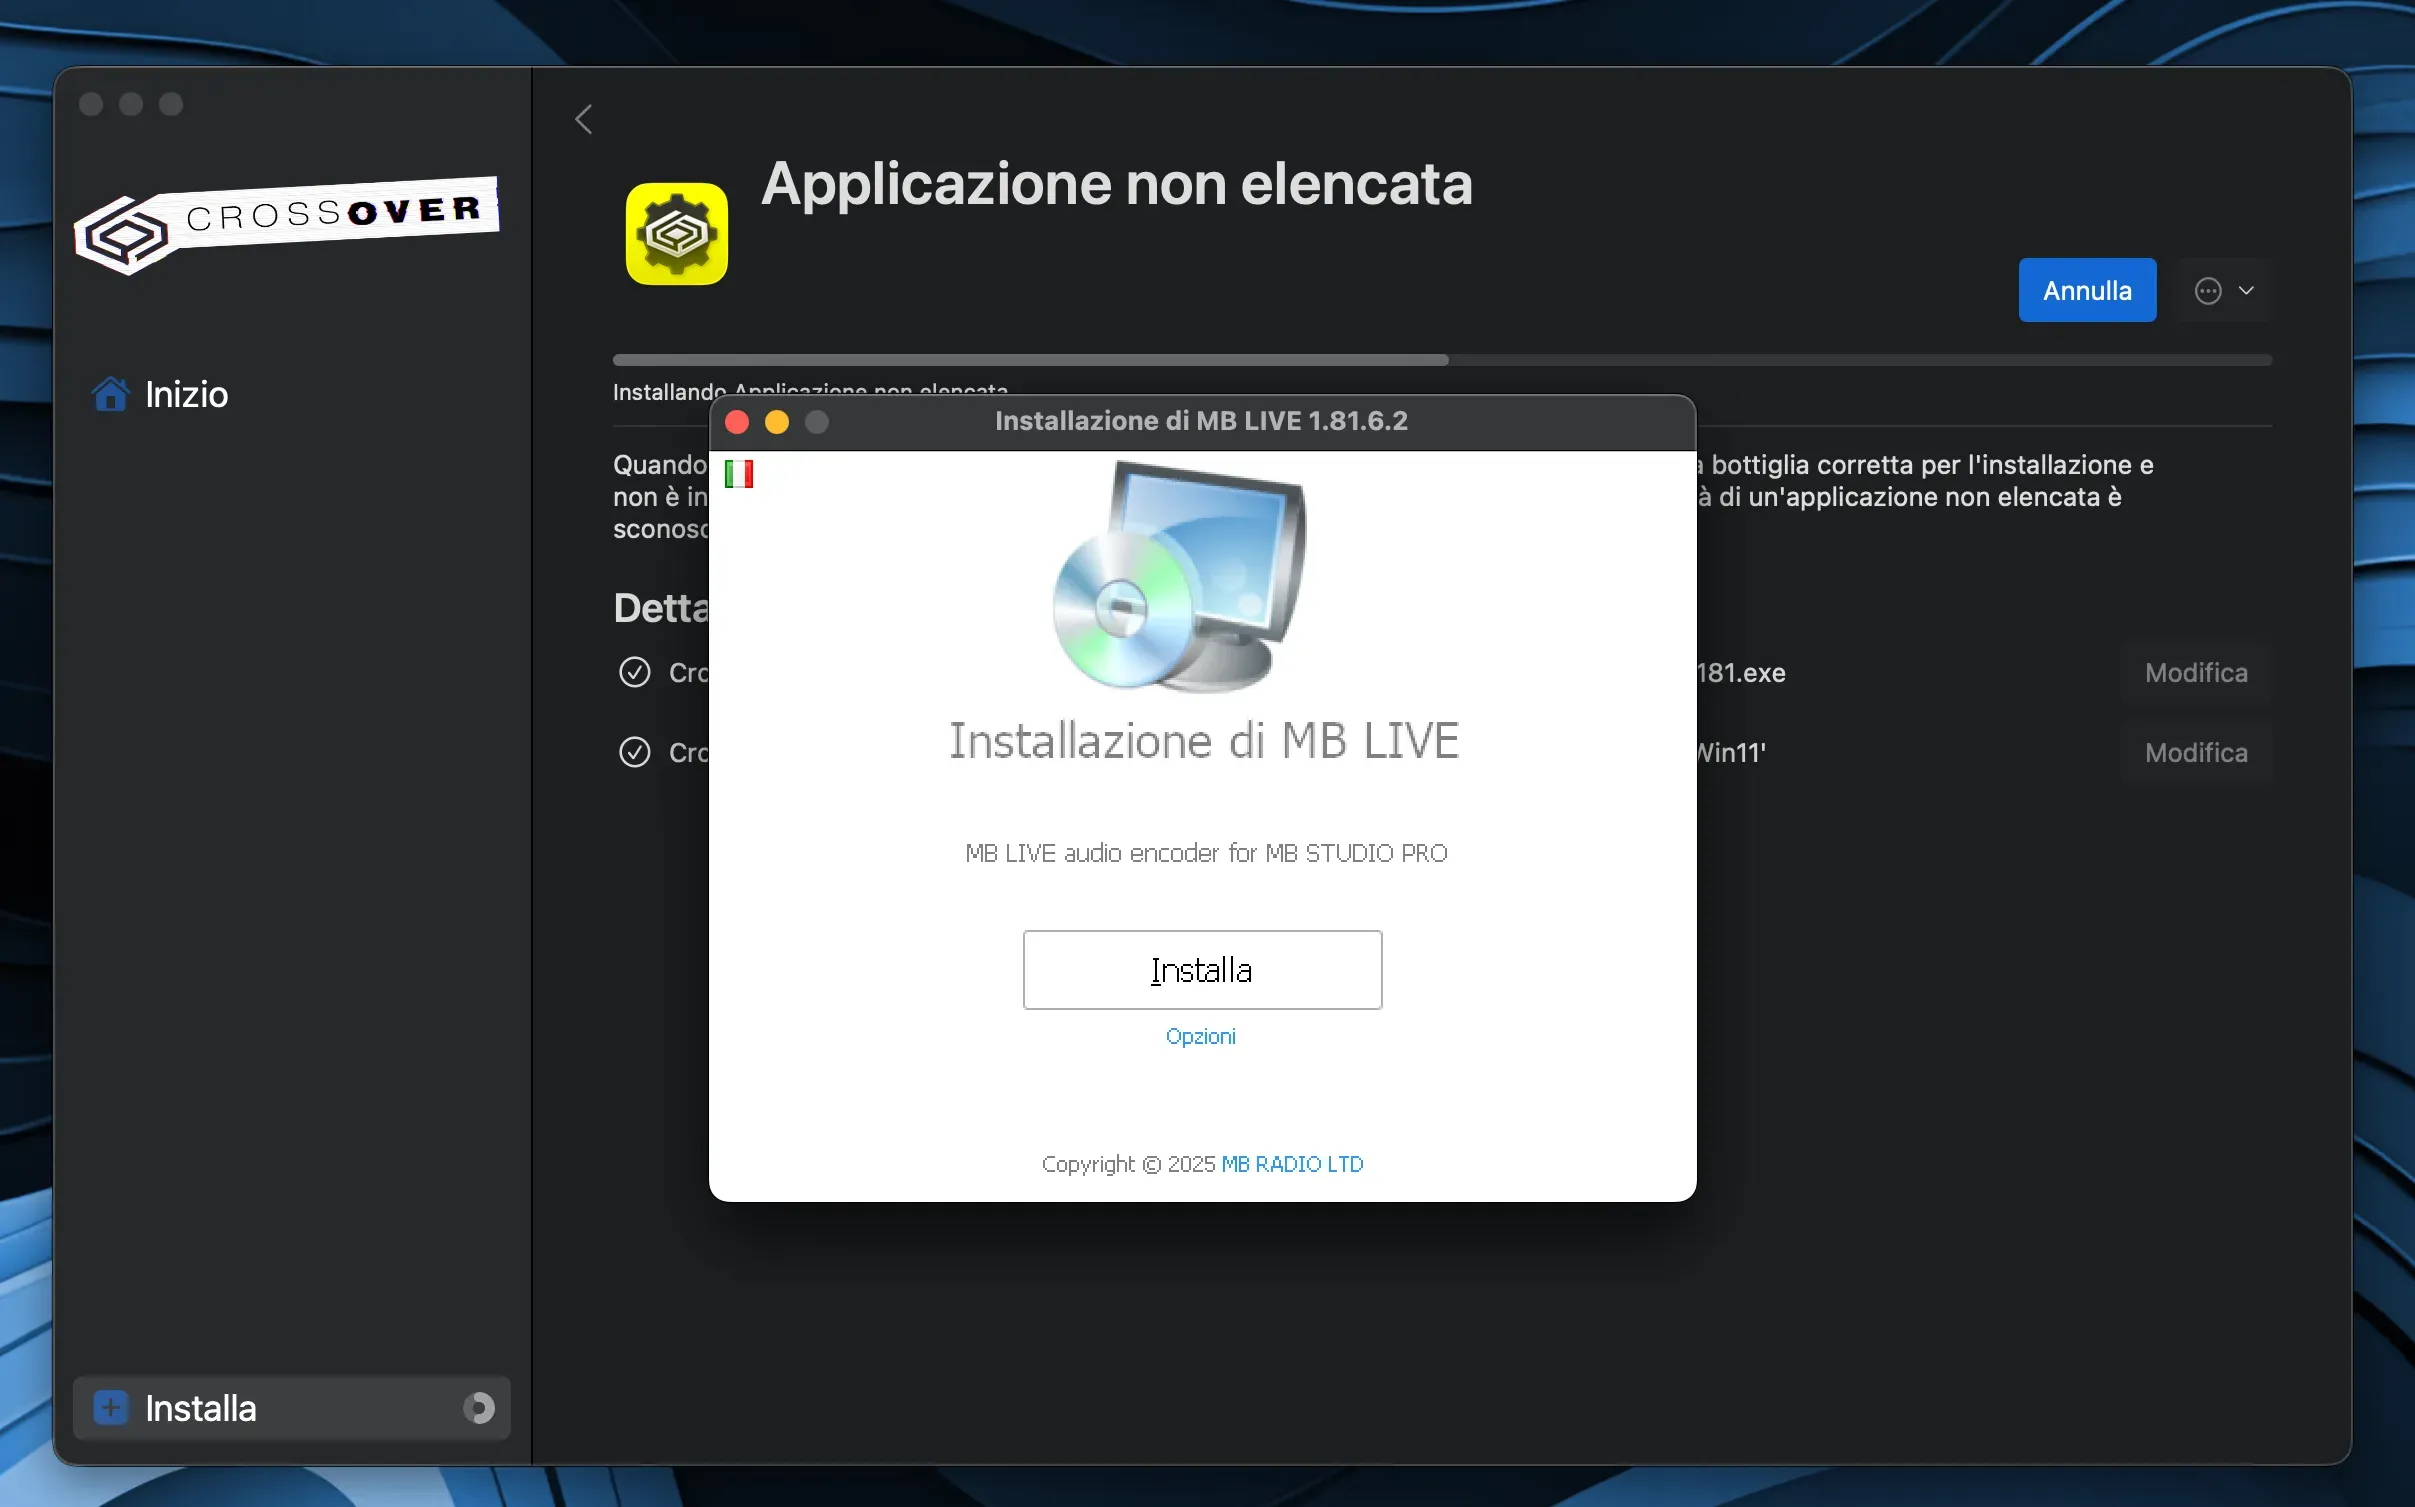The image size is (2415, 1507).
Task: Go back with the left chevron arrow
Action: [x=584, y=120]
